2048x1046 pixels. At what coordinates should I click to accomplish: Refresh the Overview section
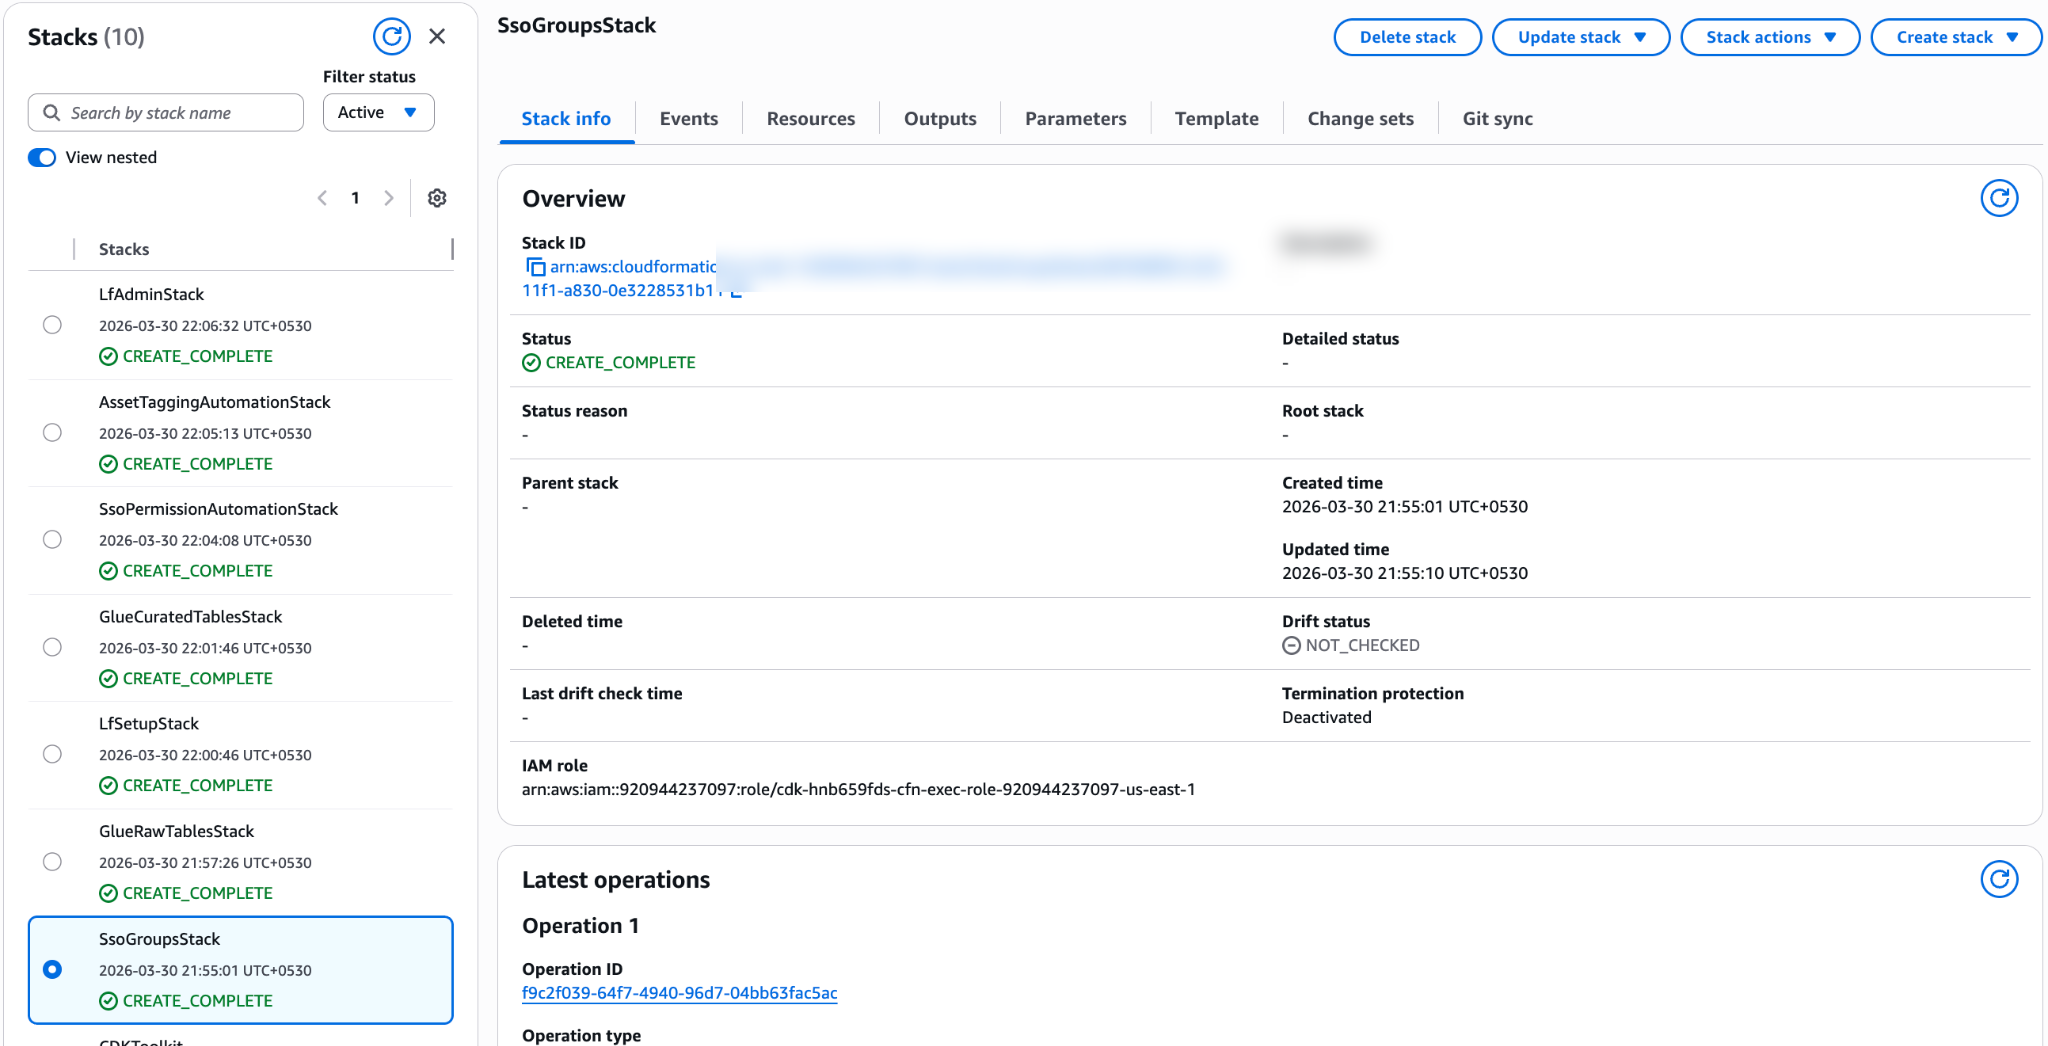[x=1999, y=198]
